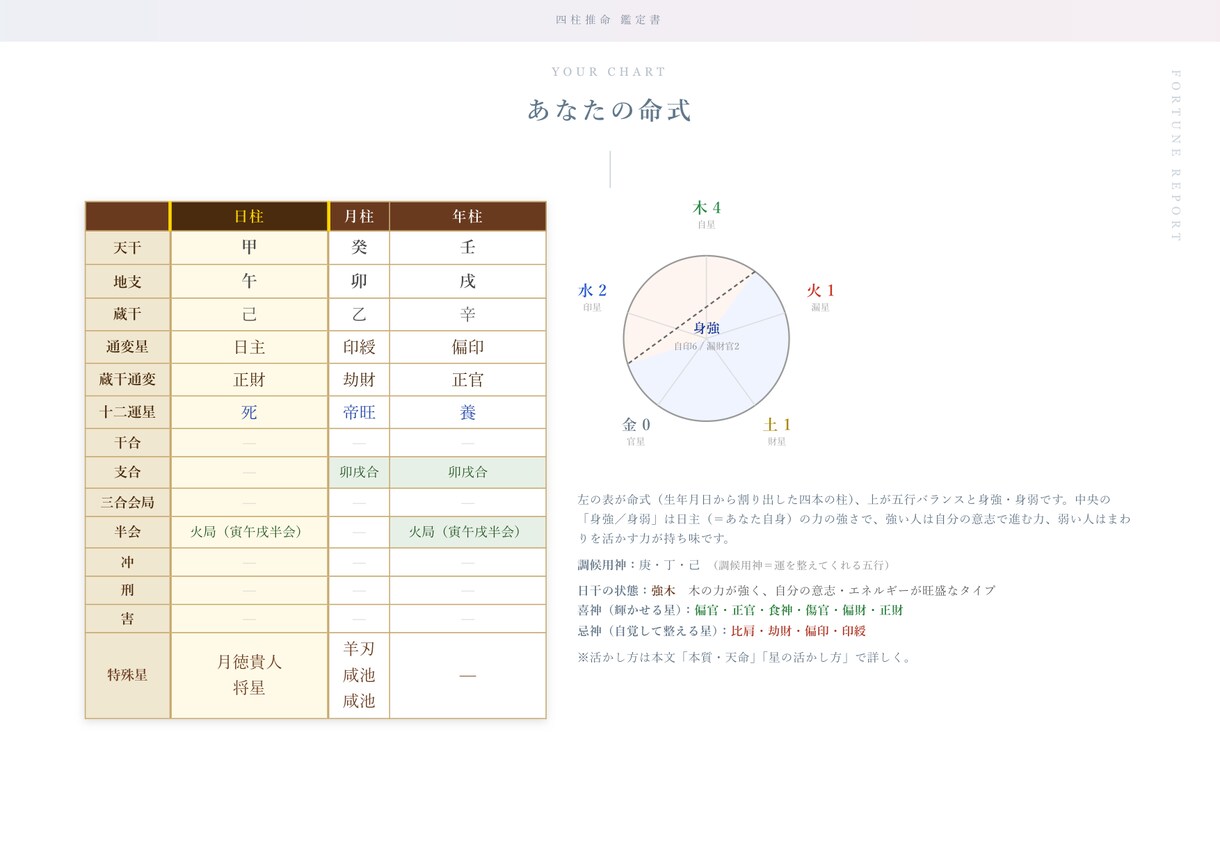Select the 羊刃 special star
1220x862 pixels.
(x=359, y=648)
